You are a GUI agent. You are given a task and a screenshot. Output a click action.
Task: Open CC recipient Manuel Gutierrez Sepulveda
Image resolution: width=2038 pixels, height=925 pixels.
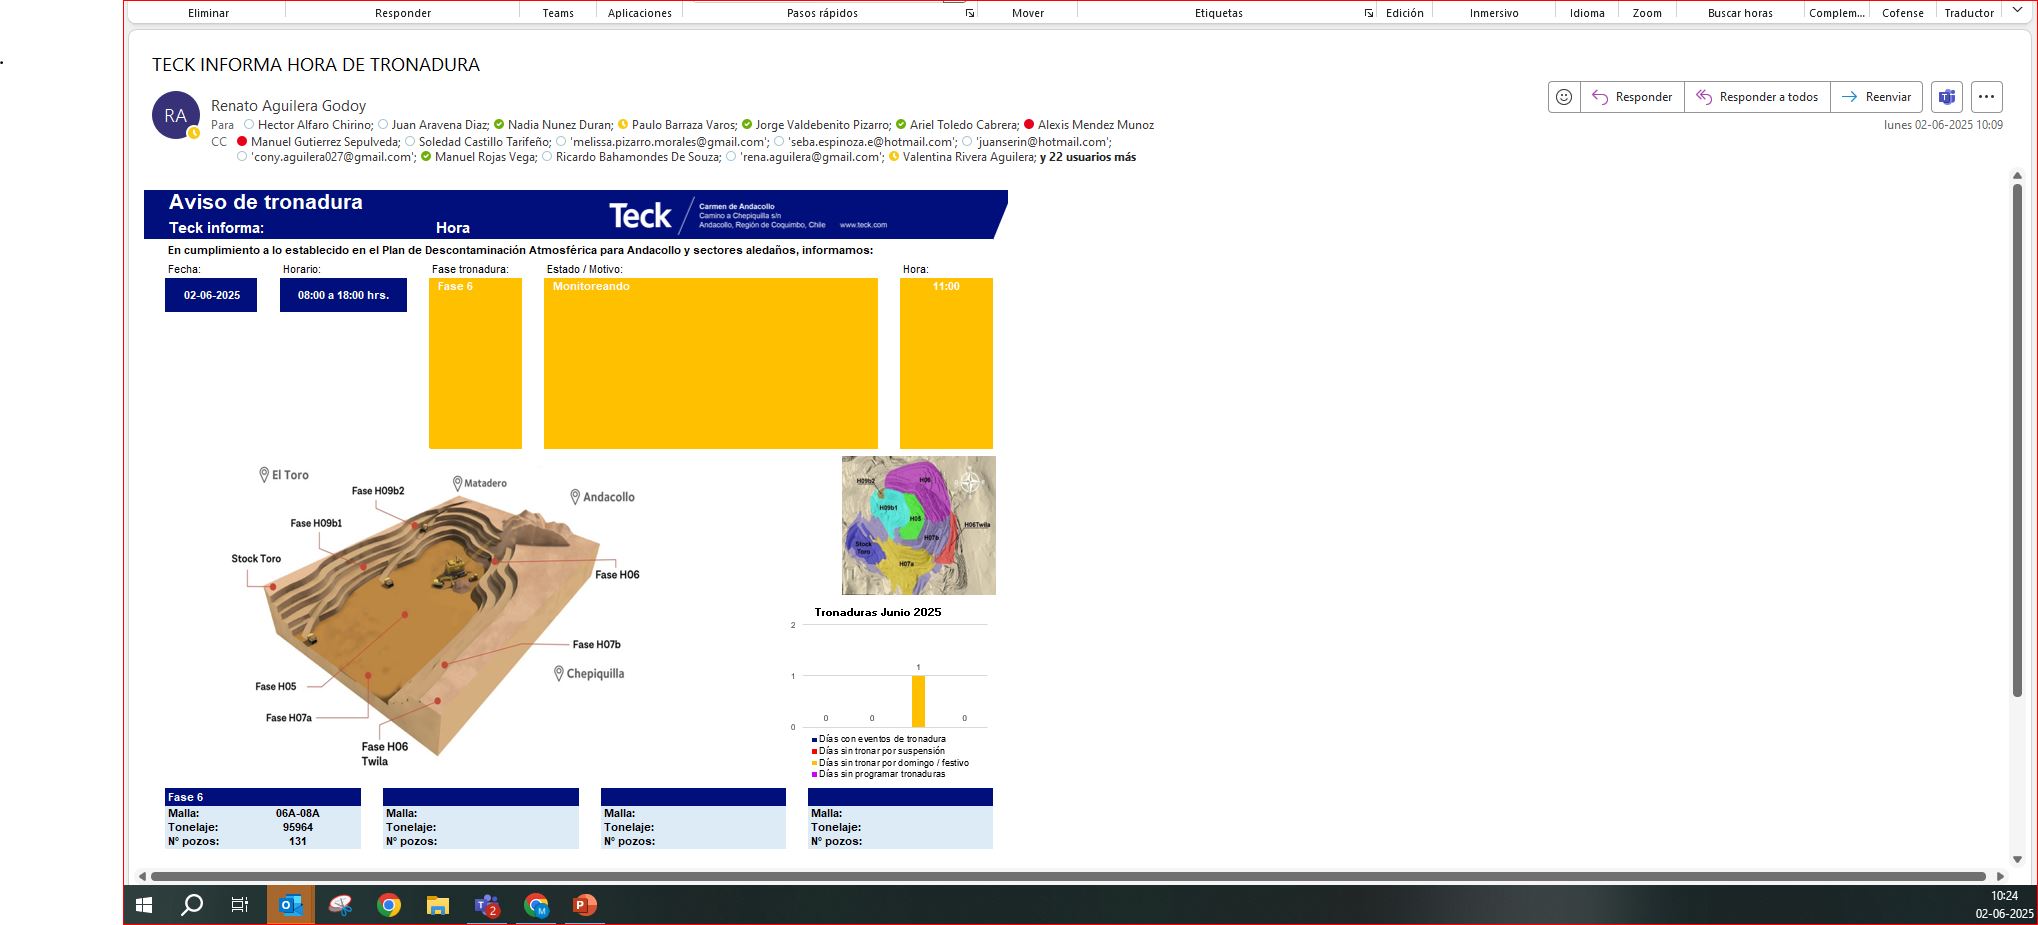pyautogui.click(x=325, y=141)
